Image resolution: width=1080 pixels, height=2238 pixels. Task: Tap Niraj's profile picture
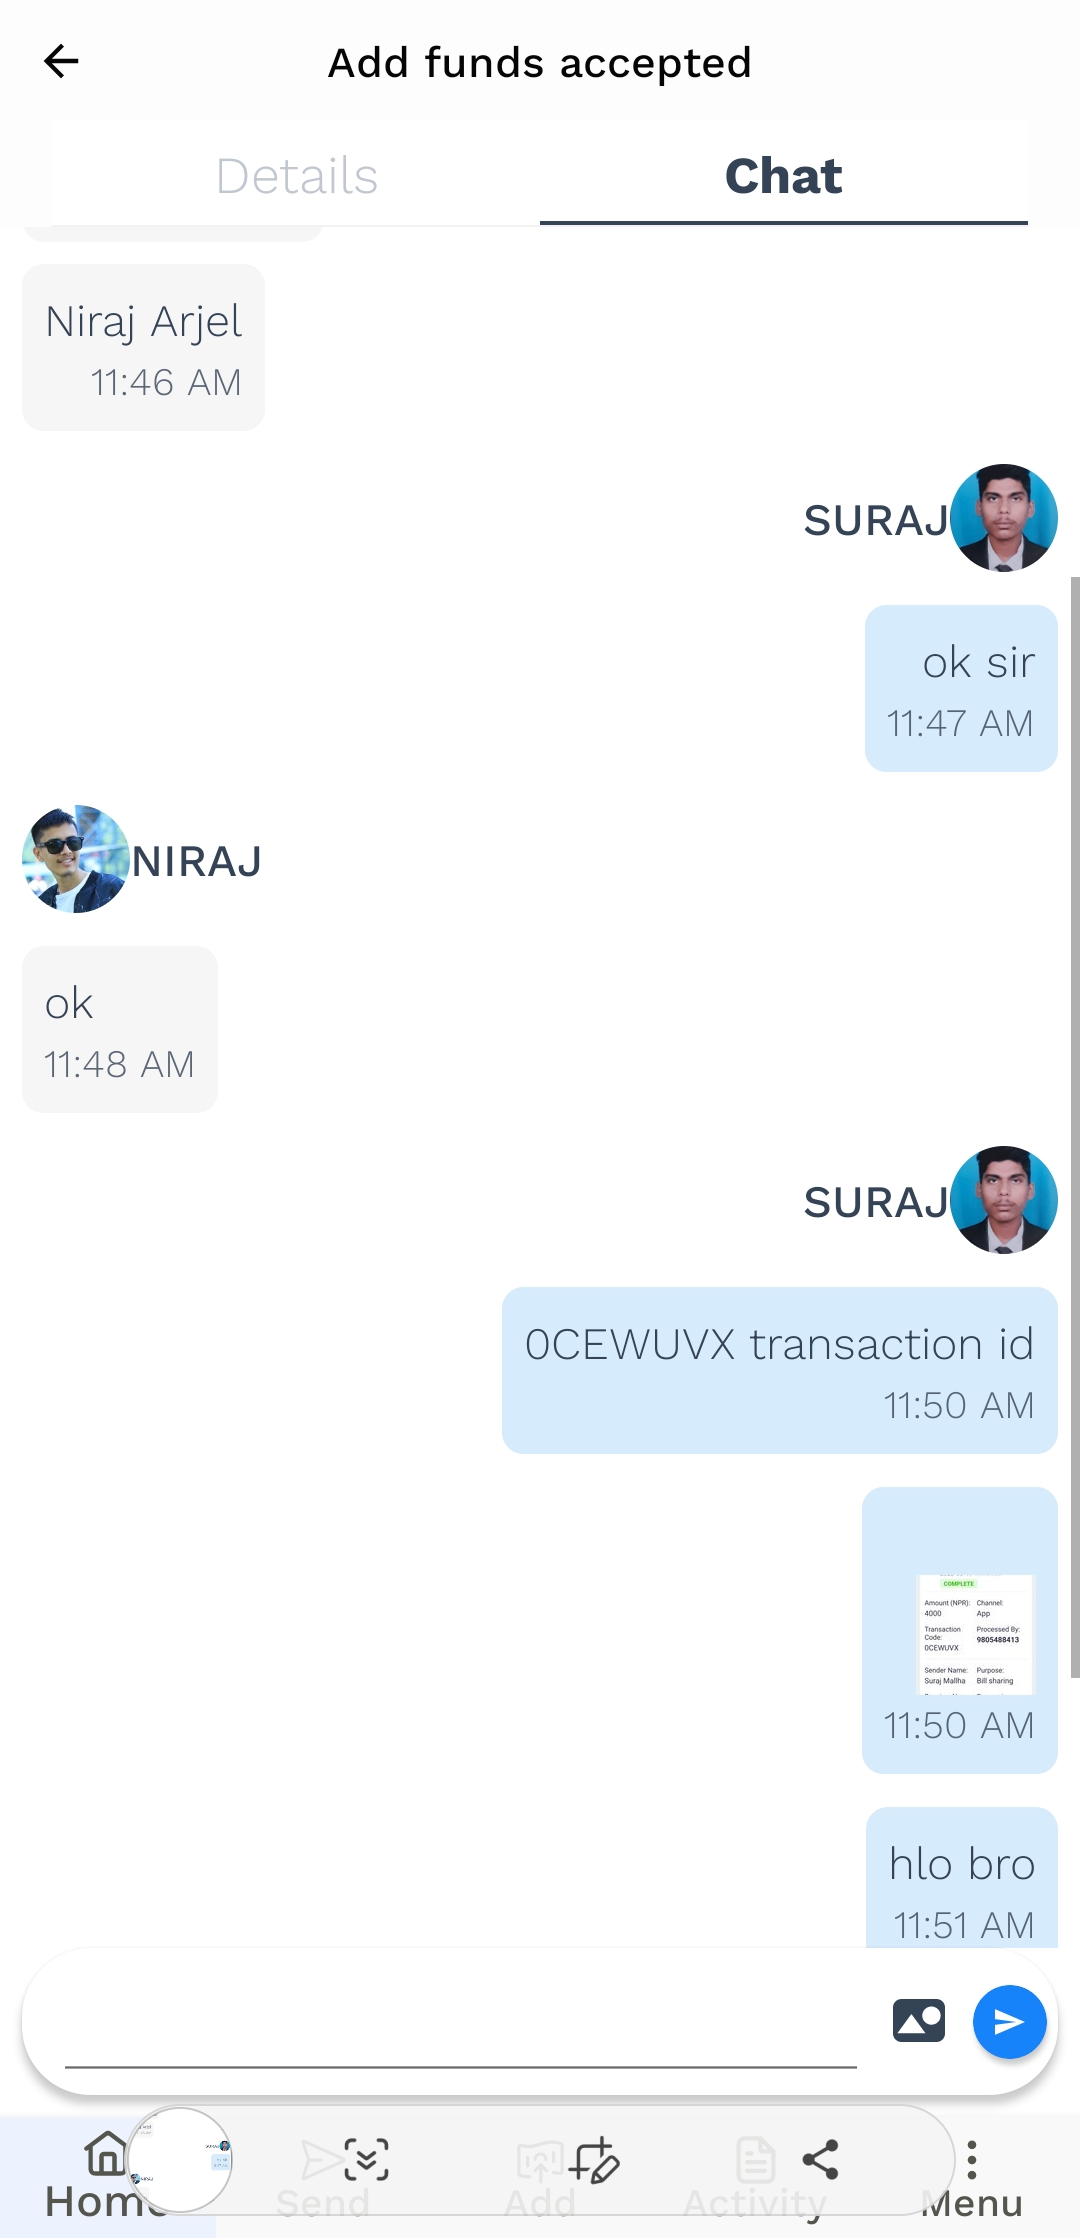click(76, 859)
